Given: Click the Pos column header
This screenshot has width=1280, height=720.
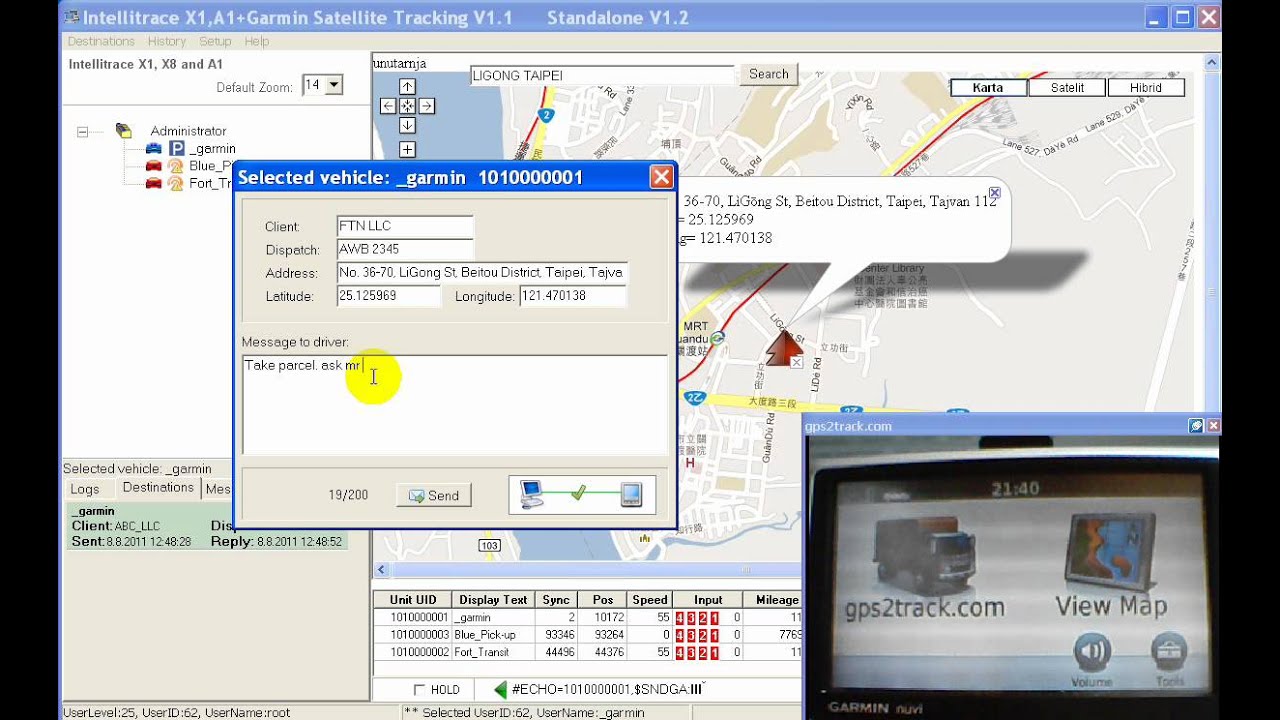Looking at the screenshot, I should (603, 600).
